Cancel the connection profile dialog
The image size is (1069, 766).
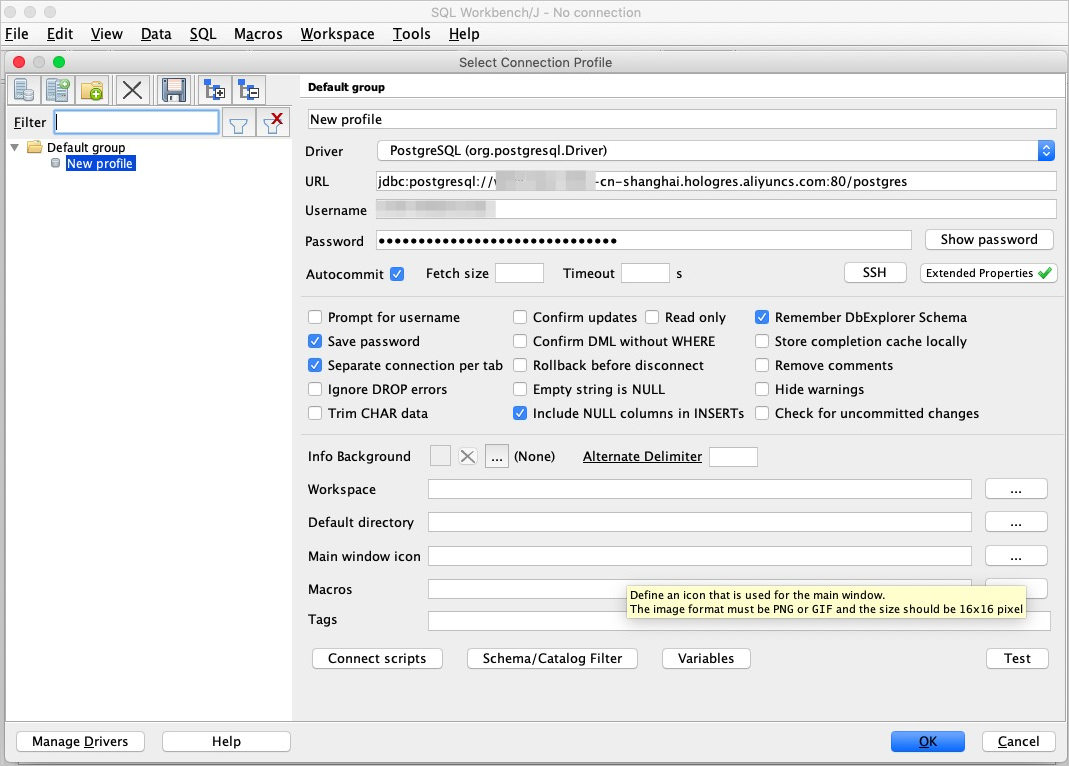(x=1019, y=741)
